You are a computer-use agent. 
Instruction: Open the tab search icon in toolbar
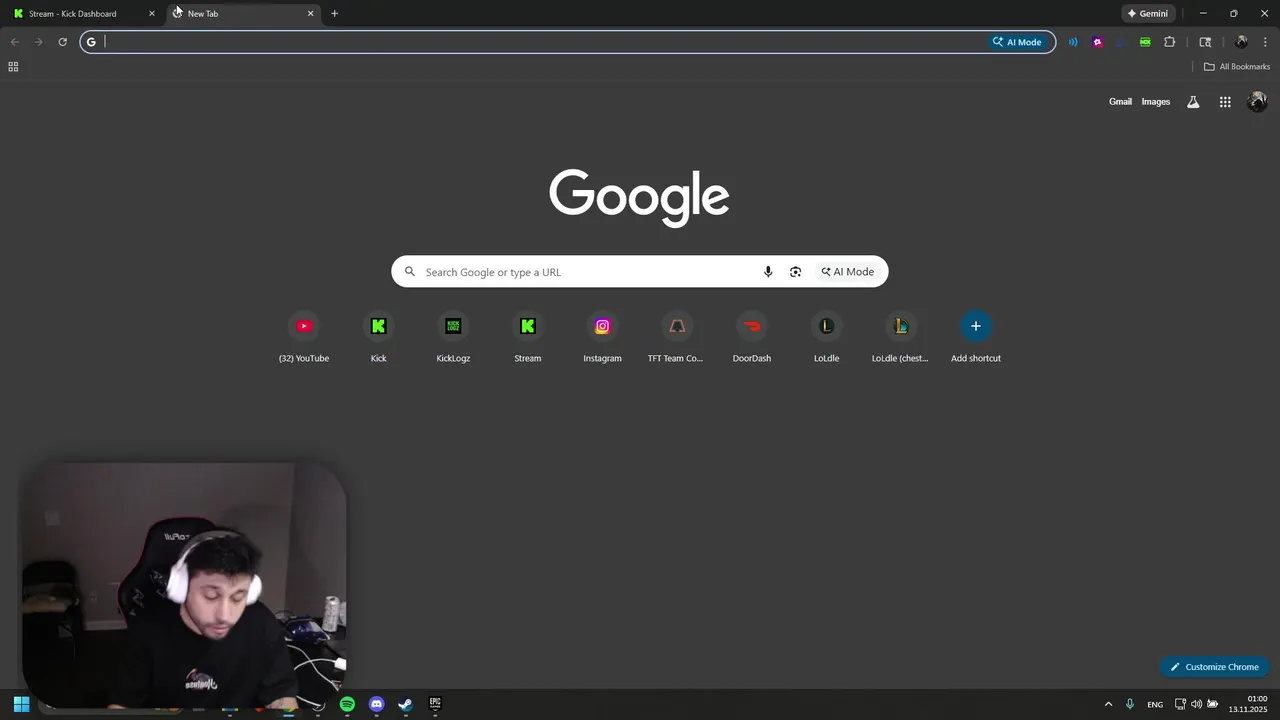(1205, 42)
